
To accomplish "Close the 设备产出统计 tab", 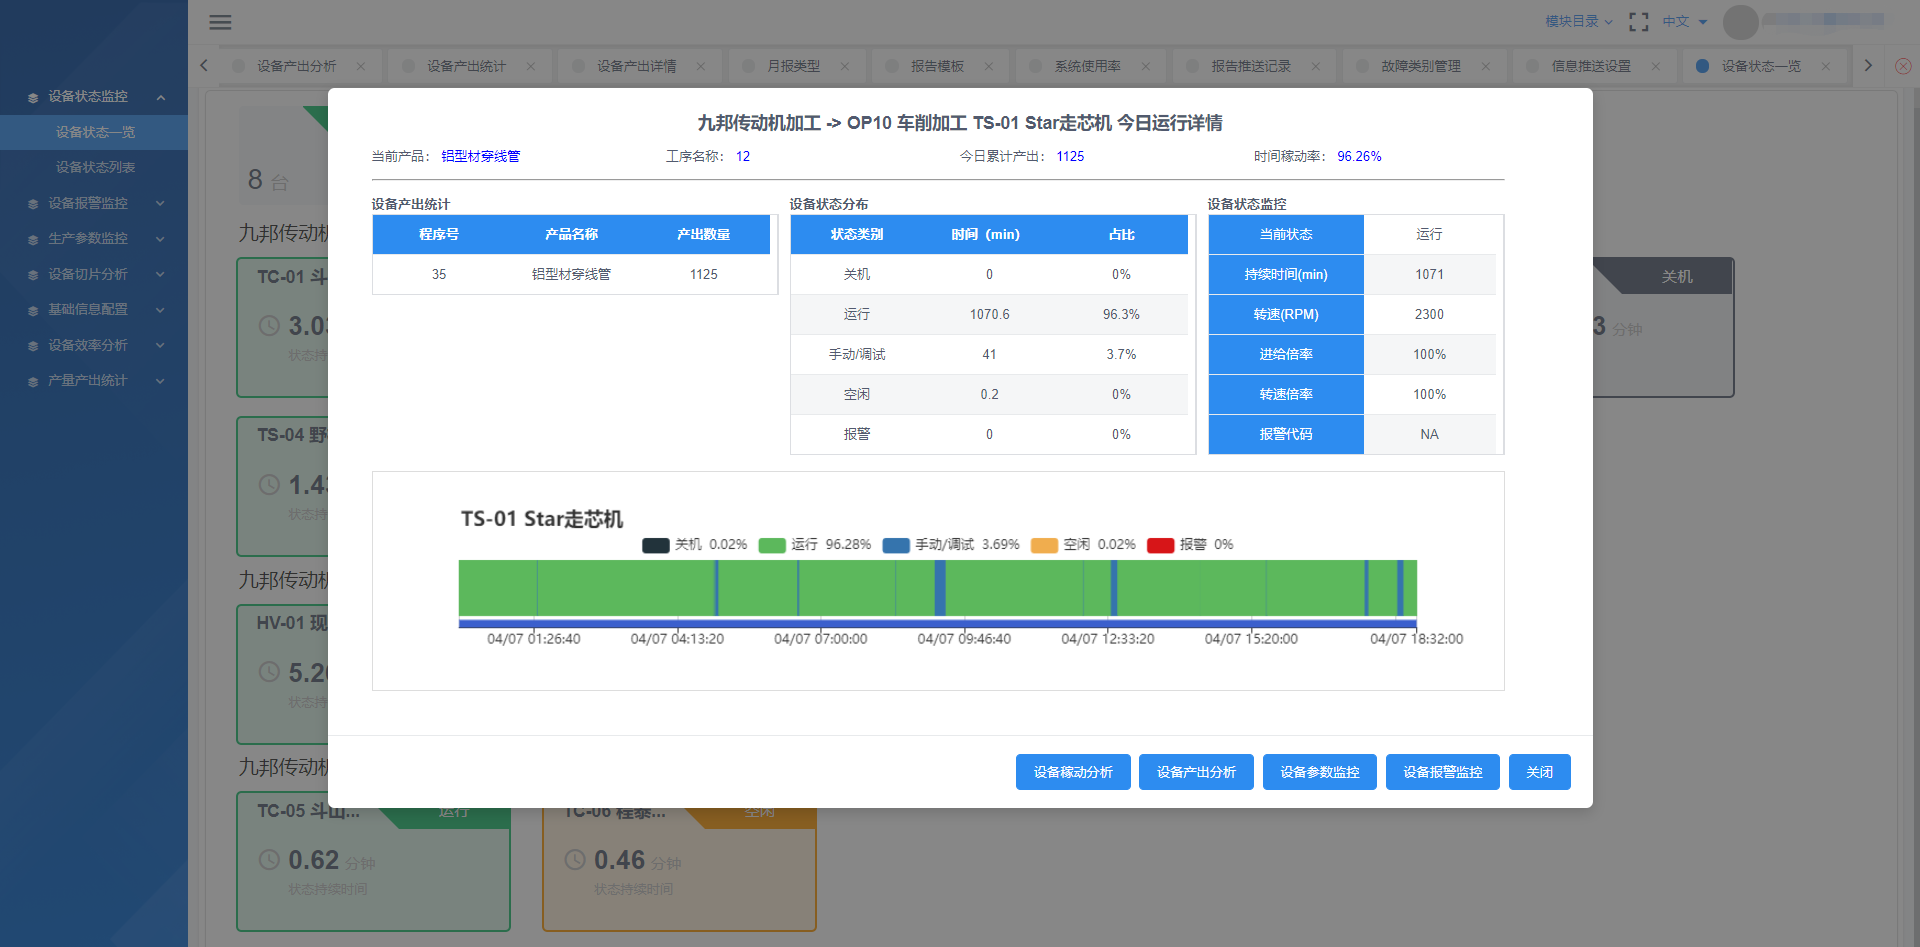I will [531, 66].
